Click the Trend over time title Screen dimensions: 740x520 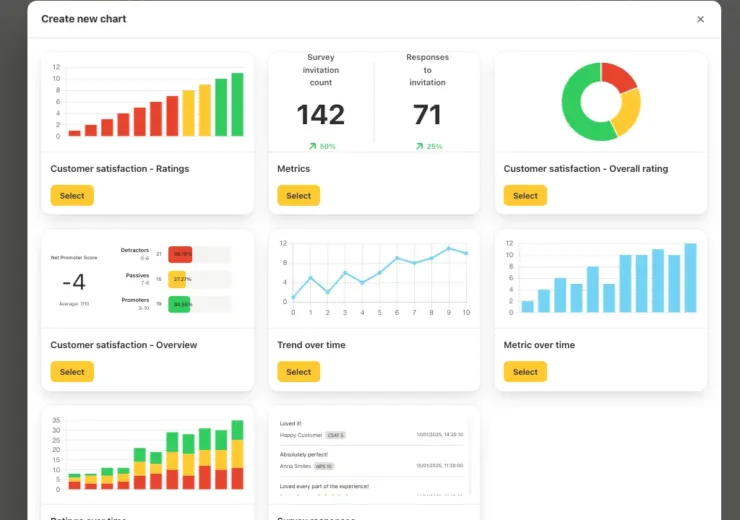click(x=311, y=345)
